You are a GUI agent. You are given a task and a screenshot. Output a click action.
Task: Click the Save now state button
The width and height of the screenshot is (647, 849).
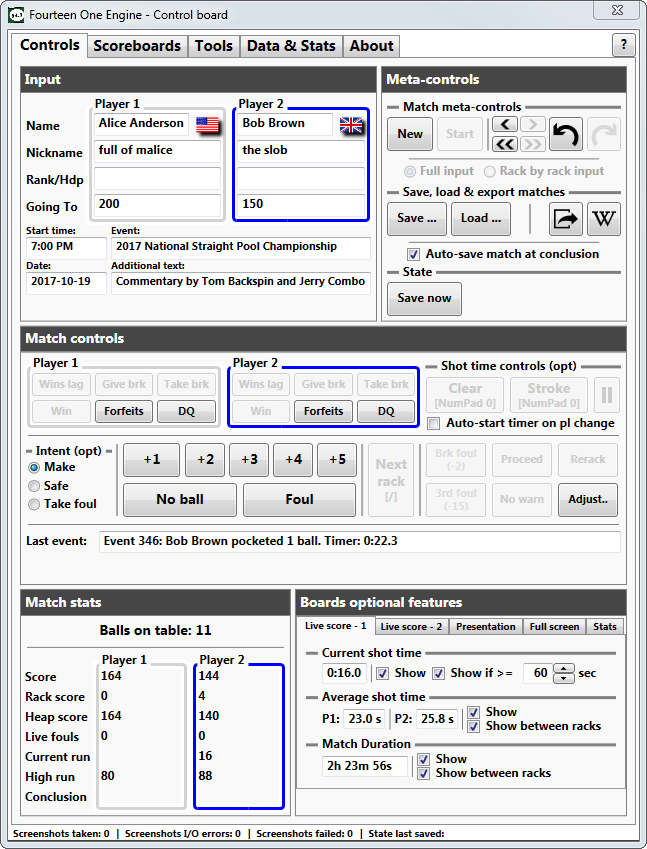point(424,298)
